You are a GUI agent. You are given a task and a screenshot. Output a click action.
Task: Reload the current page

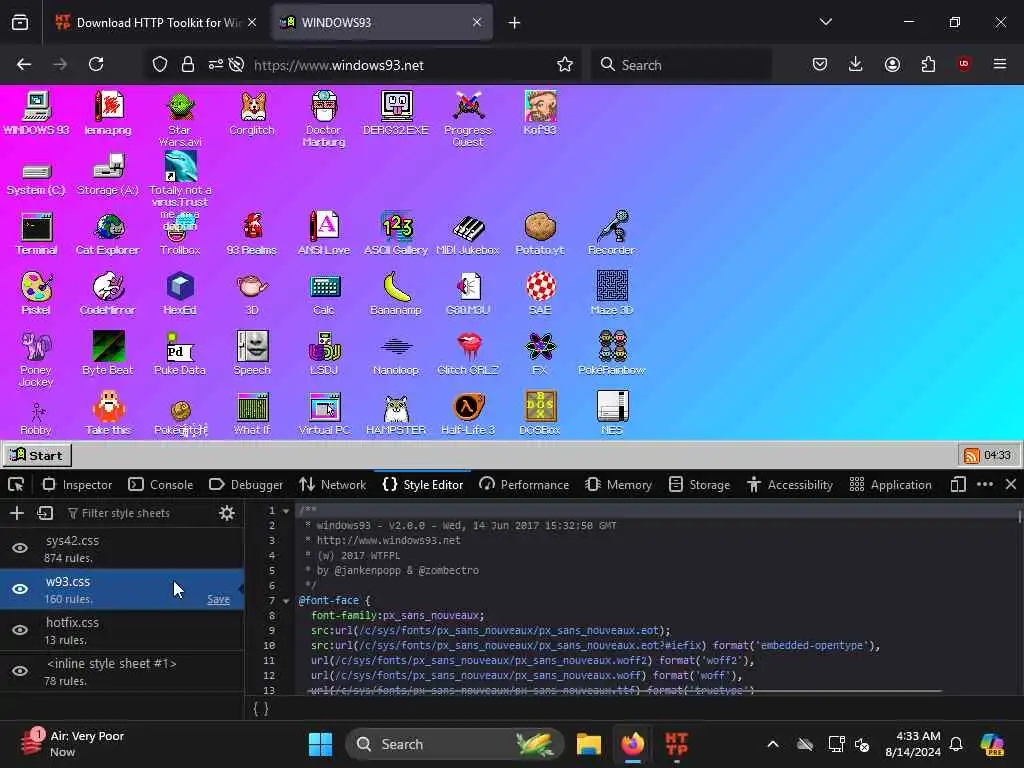coord(96,64)
